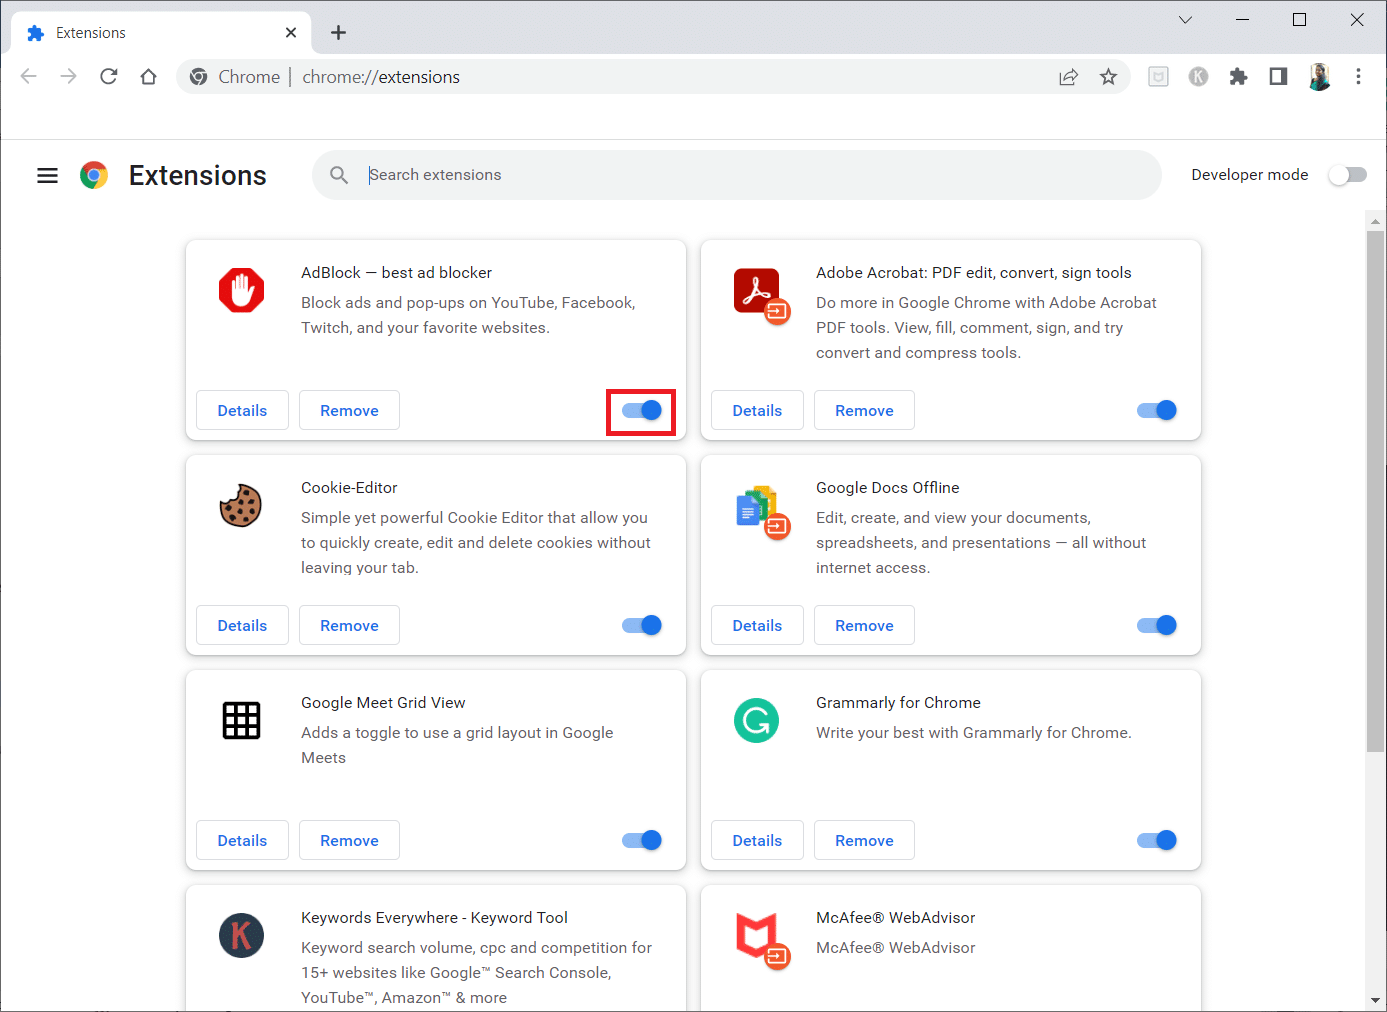Switch off Grammarly for Chrome toggle
Screen dimensions: 1387x1012
1156,840
